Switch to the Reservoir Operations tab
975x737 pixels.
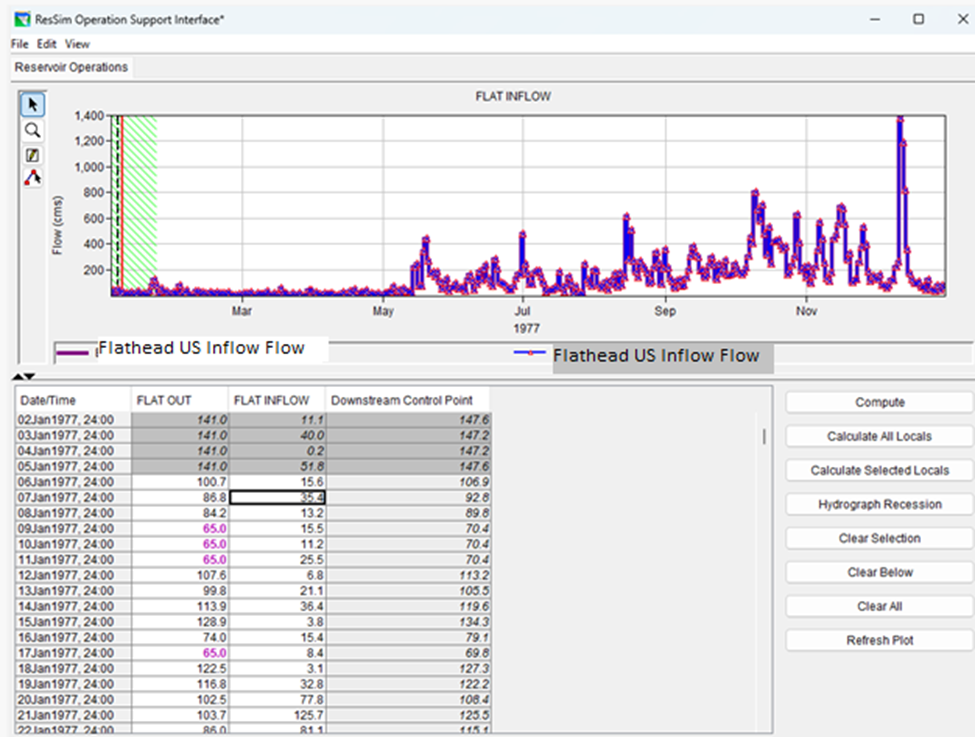tap(71, 67)
